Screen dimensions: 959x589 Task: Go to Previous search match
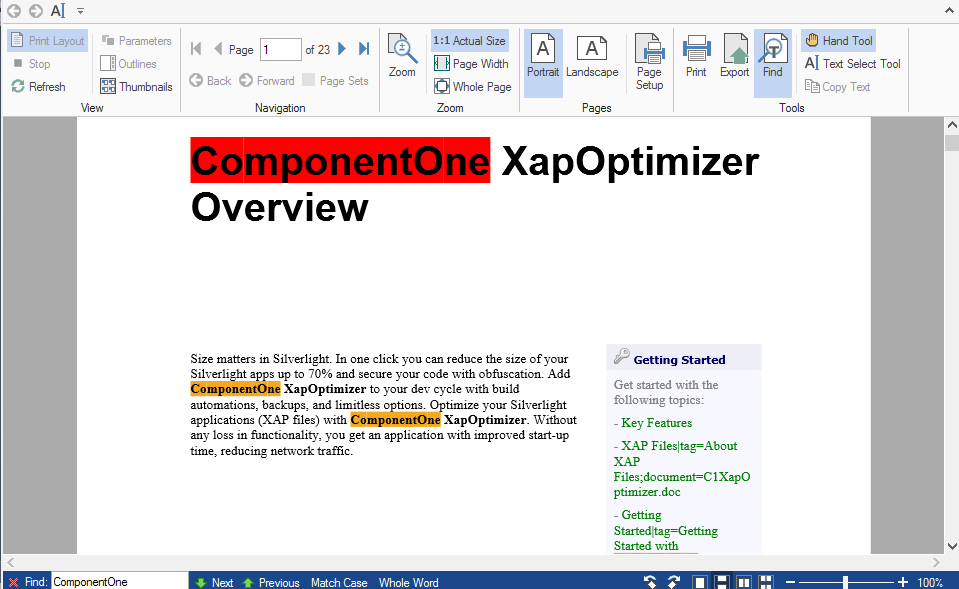coord(271,582)
